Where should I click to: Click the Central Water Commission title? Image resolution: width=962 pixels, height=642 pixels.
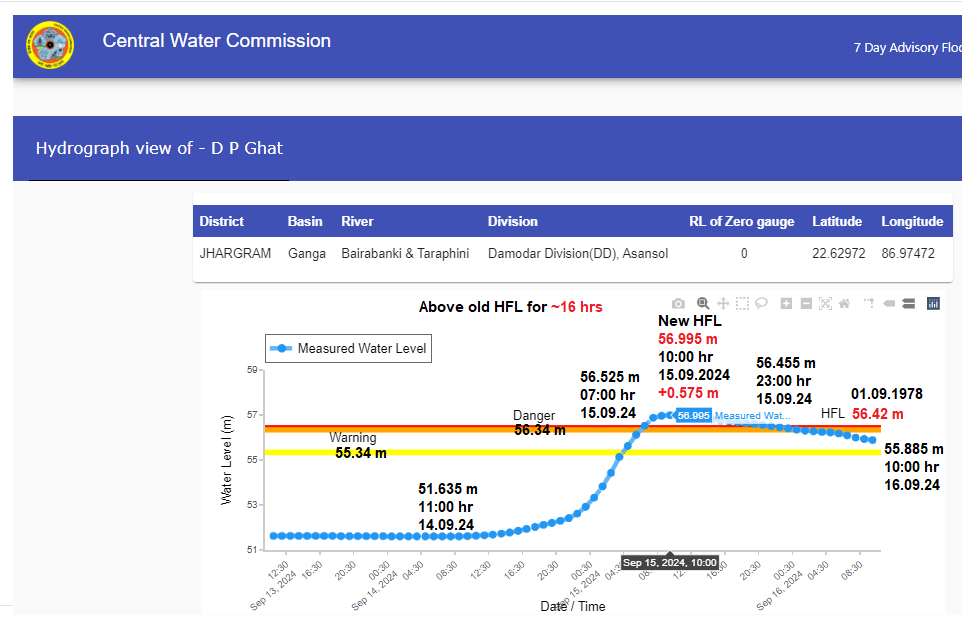(216, 41)
